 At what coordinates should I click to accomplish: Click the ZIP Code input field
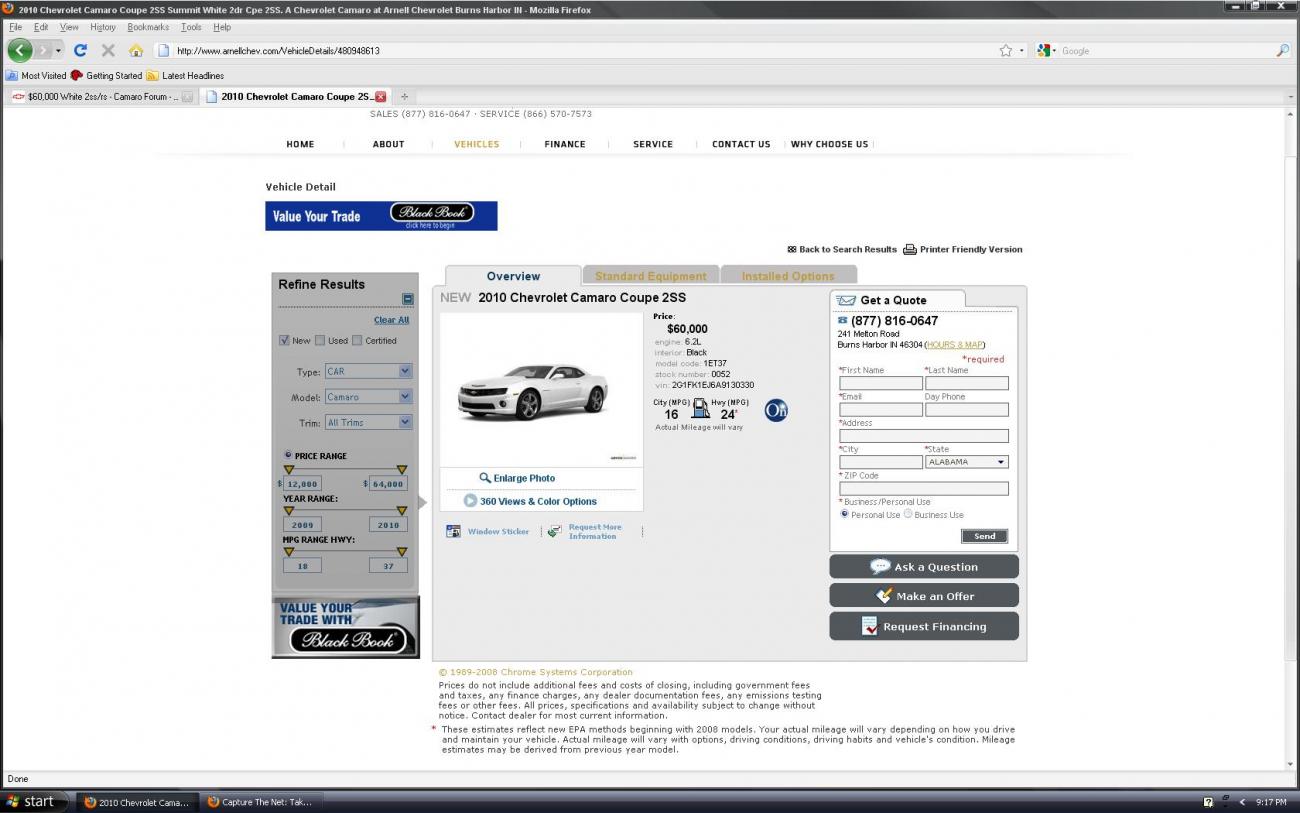[924, 488]
